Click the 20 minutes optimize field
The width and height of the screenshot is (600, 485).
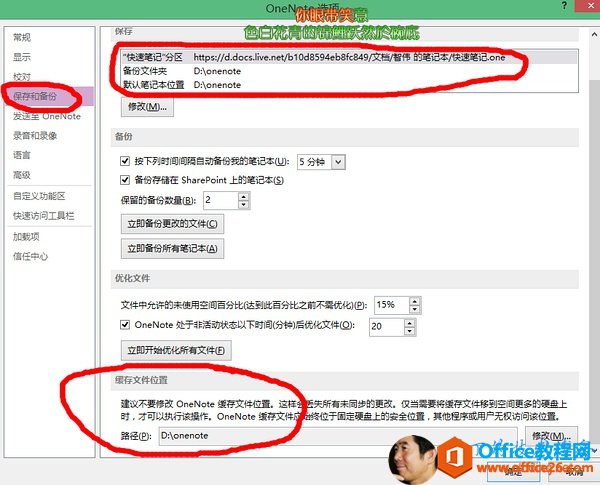pos(386,327)
